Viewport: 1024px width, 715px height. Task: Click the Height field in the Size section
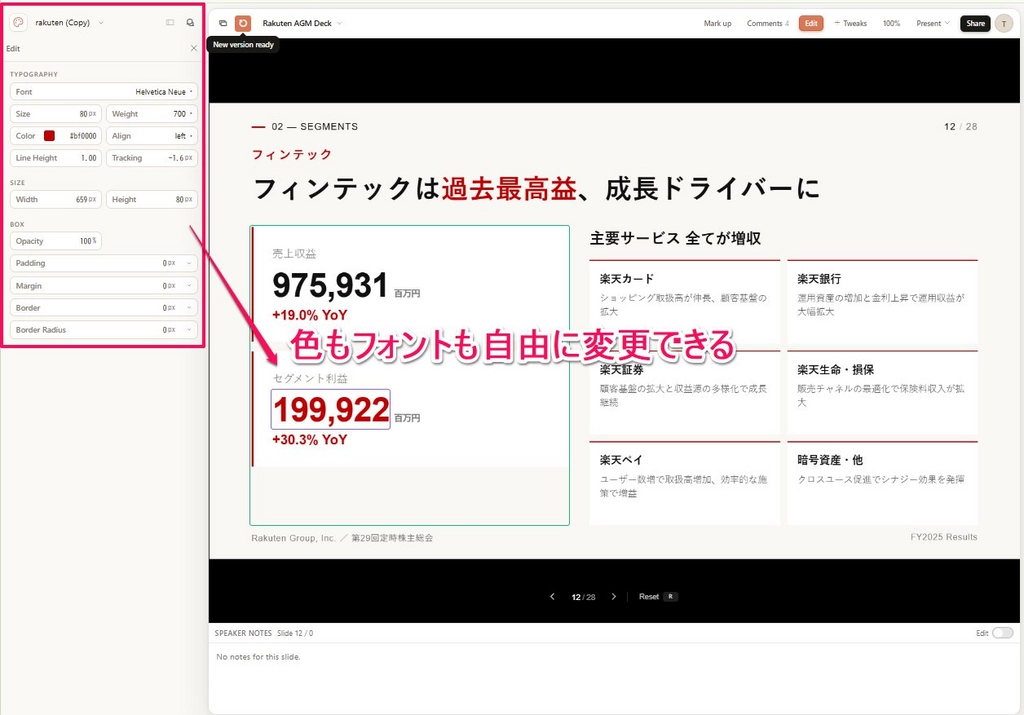tap(152, 200)
